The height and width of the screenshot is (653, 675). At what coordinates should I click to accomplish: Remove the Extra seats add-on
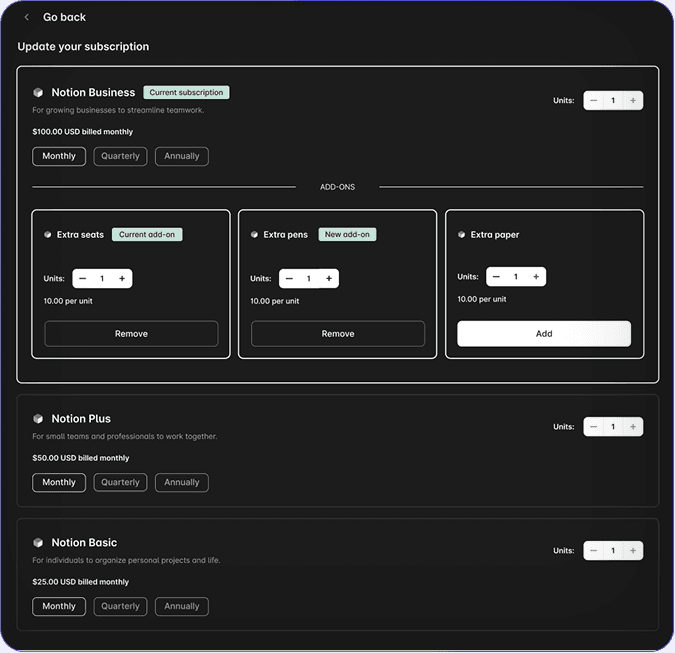131,334
